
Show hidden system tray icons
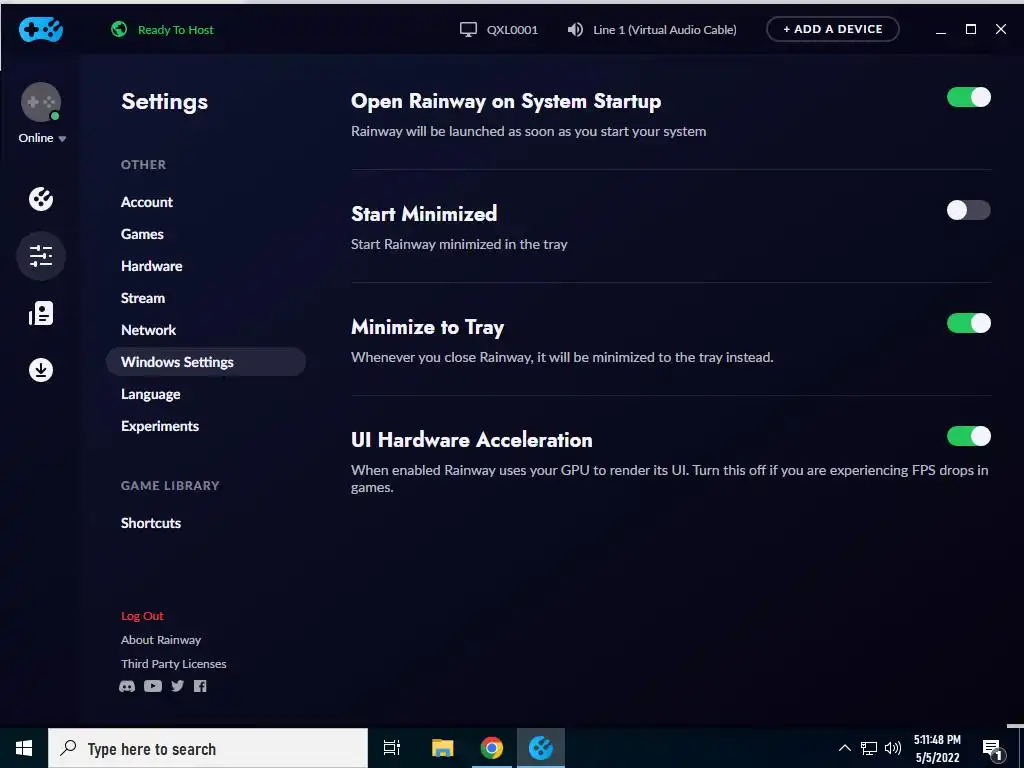844,748
